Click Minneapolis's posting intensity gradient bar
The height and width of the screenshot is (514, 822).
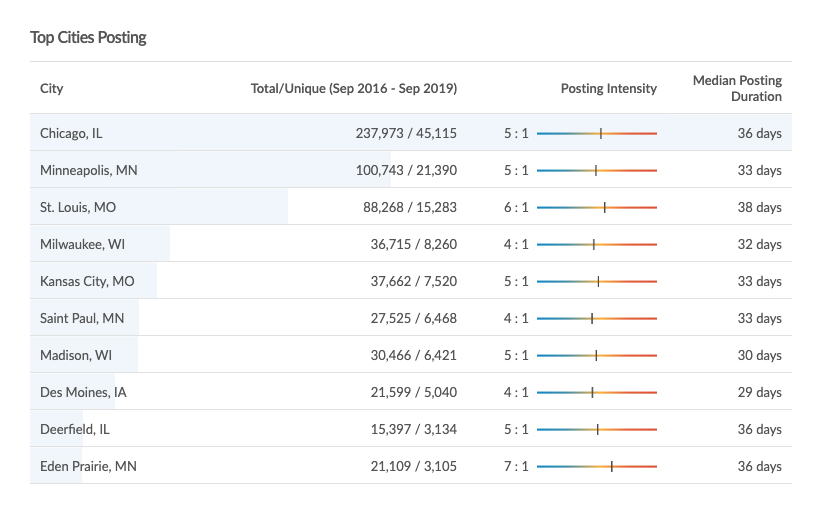click(x=597, y=170)
